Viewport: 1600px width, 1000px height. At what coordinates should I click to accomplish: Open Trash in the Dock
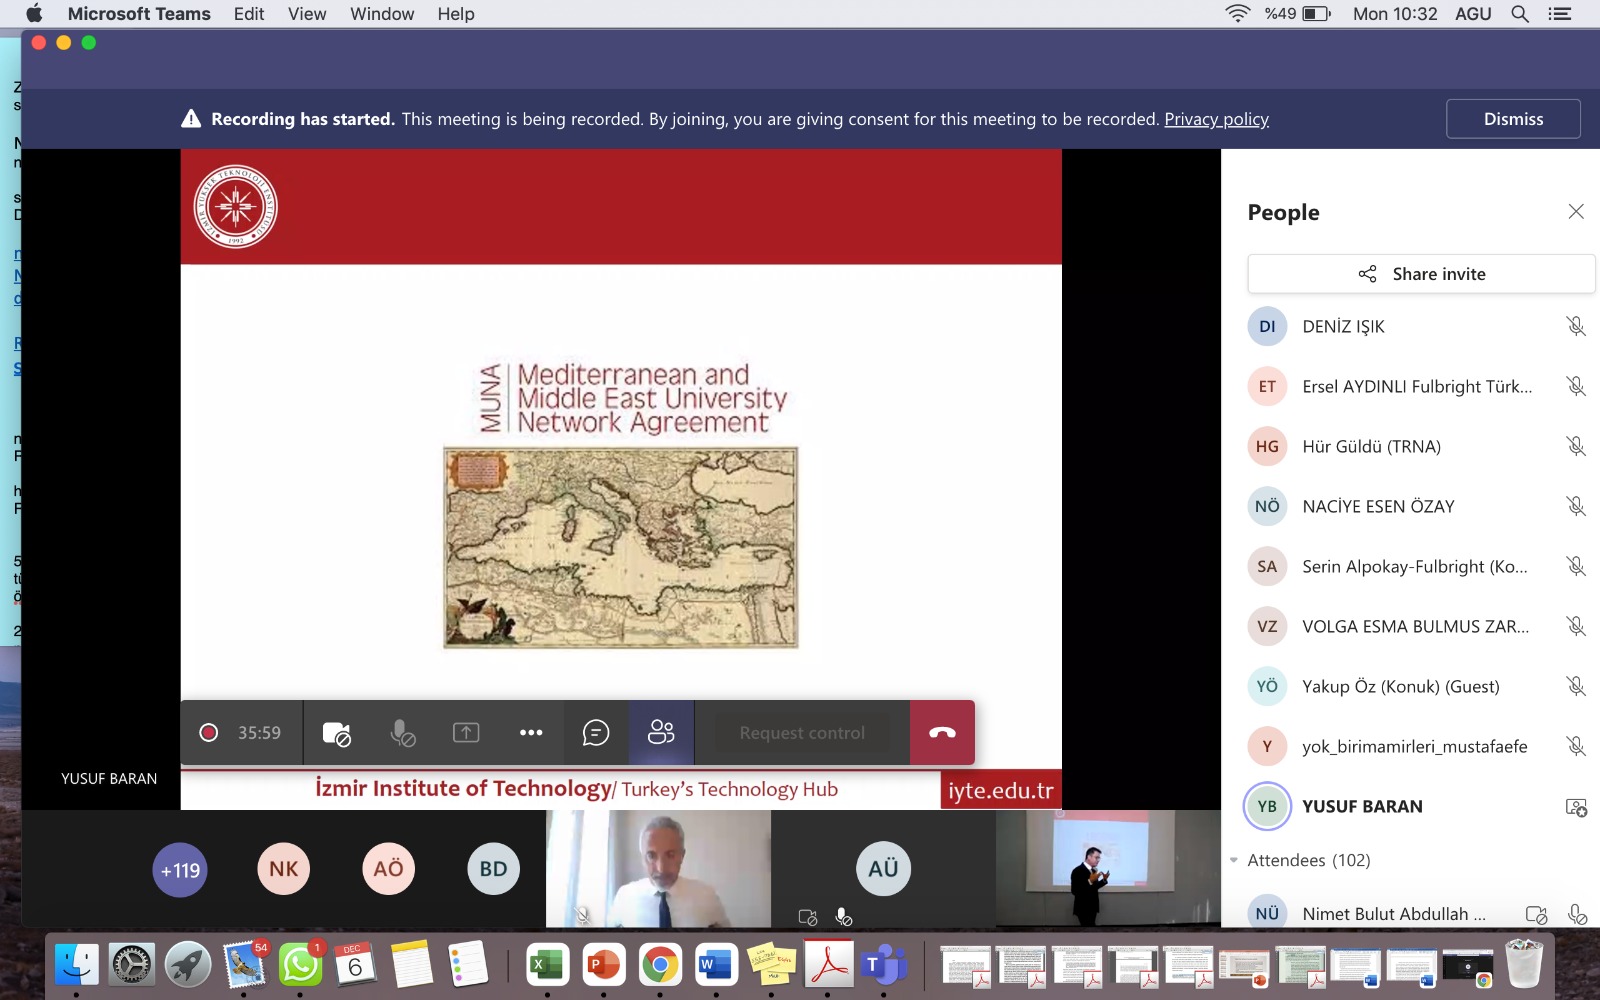(x=1524, y=965)
